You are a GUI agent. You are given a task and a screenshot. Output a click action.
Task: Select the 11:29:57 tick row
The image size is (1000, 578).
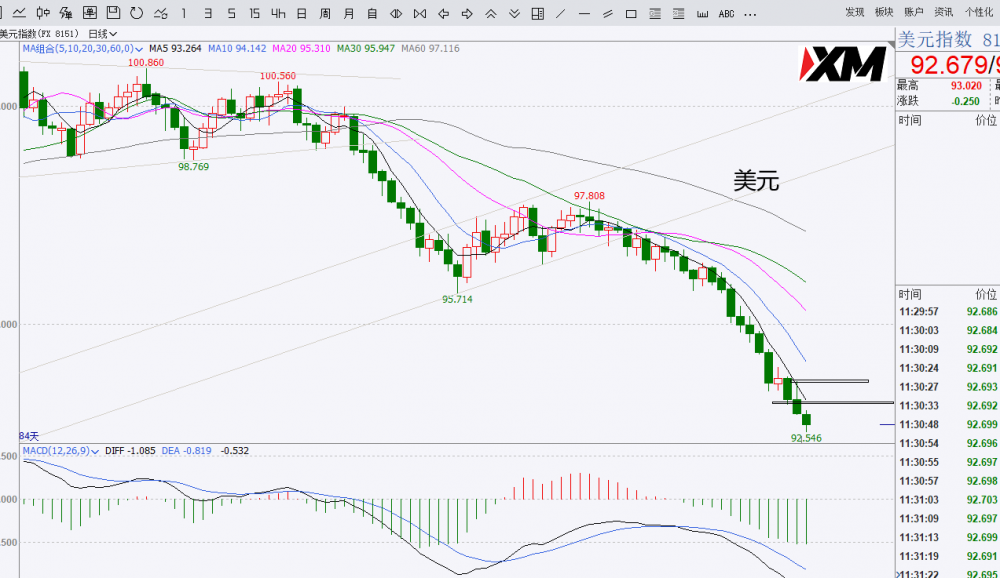tap(948, 311)
